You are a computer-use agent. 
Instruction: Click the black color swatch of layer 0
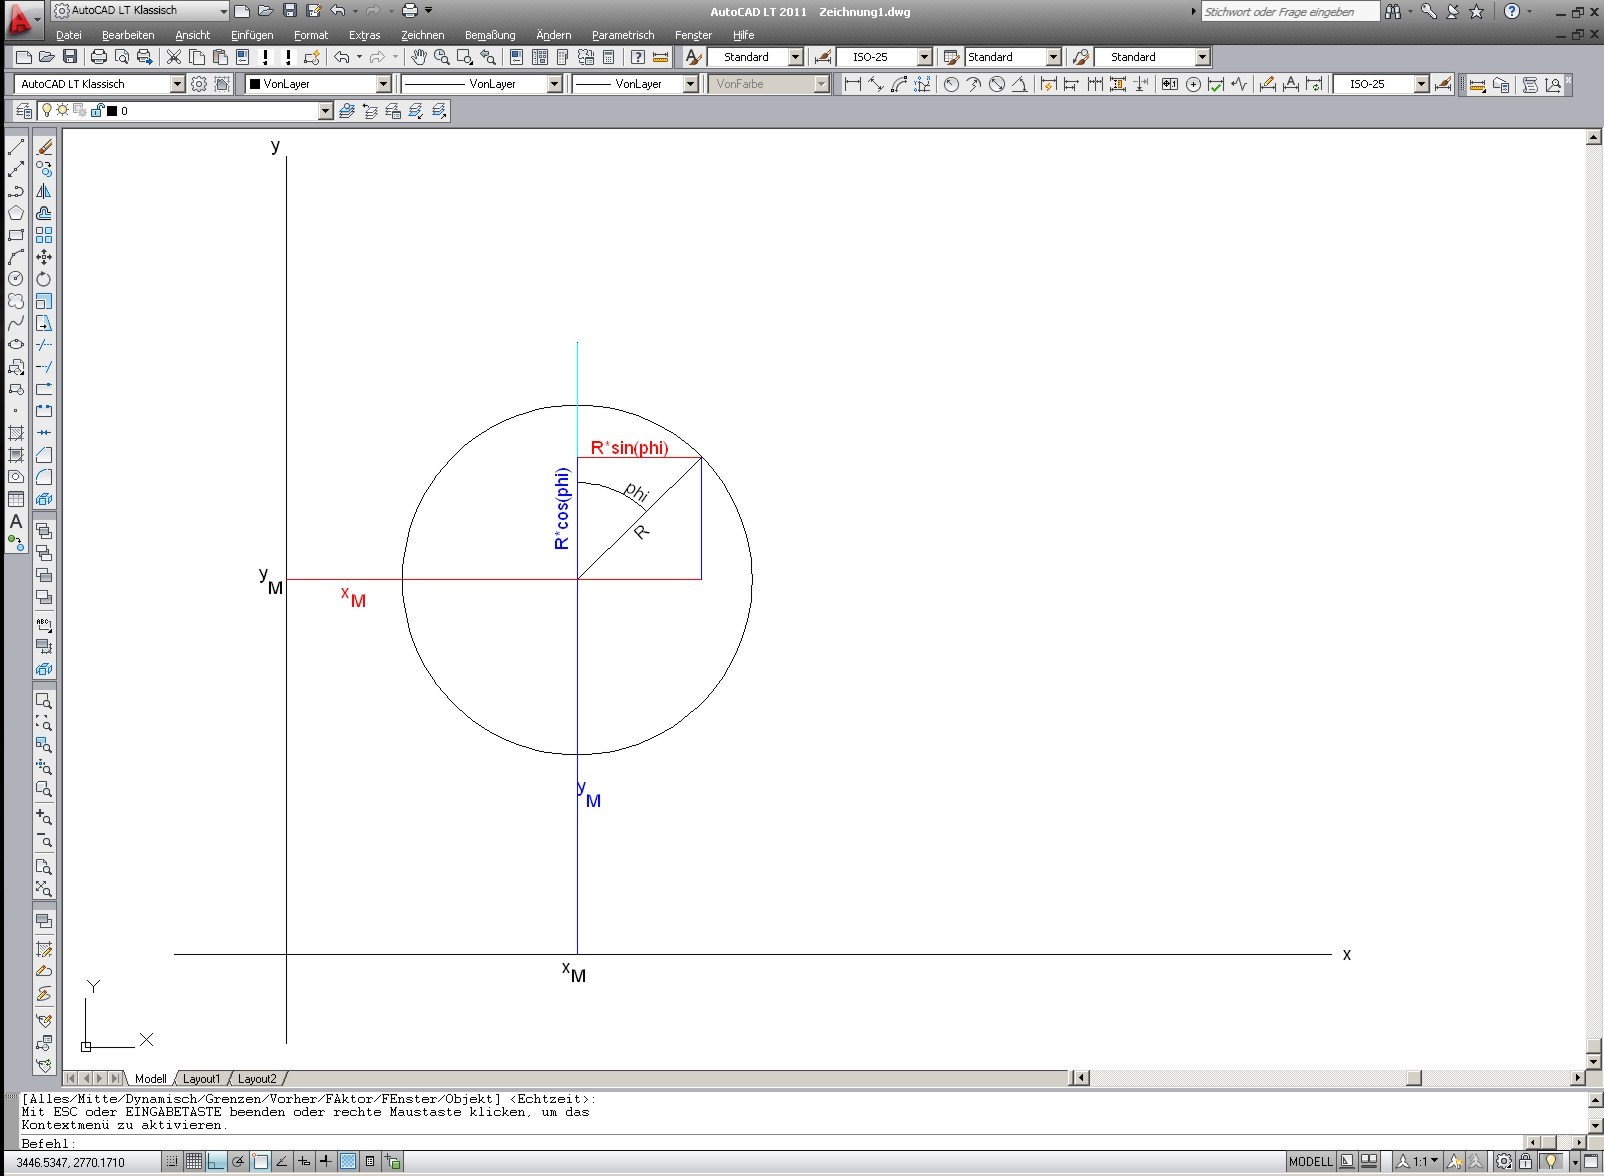(111, 111)
